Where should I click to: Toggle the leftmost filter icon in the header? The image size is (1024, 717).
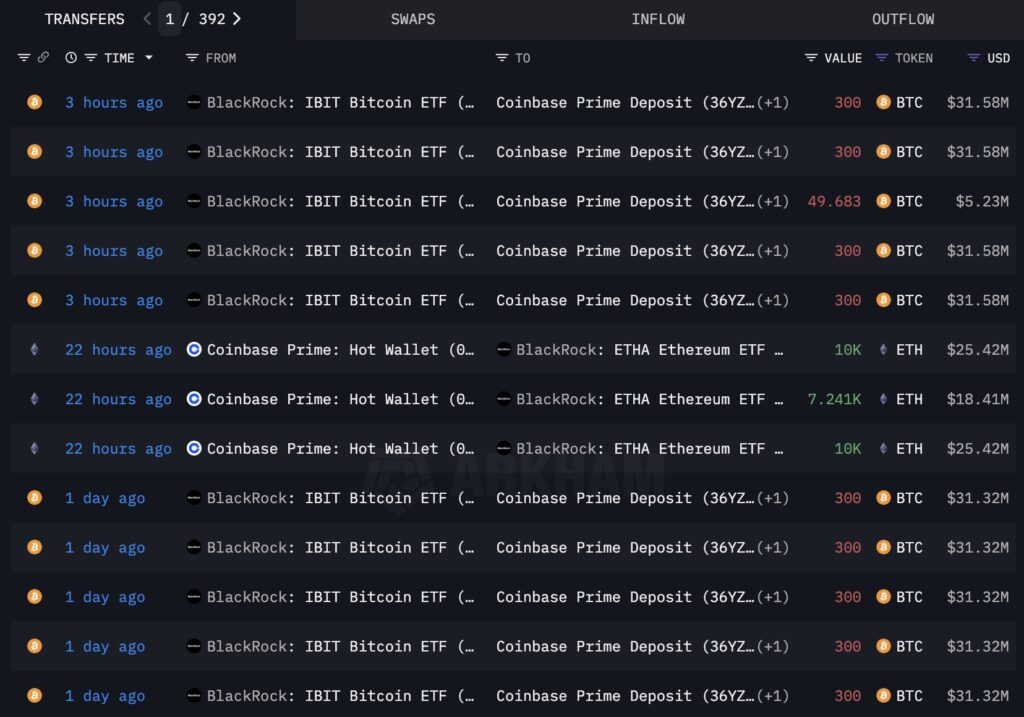[x=23, y=57]
